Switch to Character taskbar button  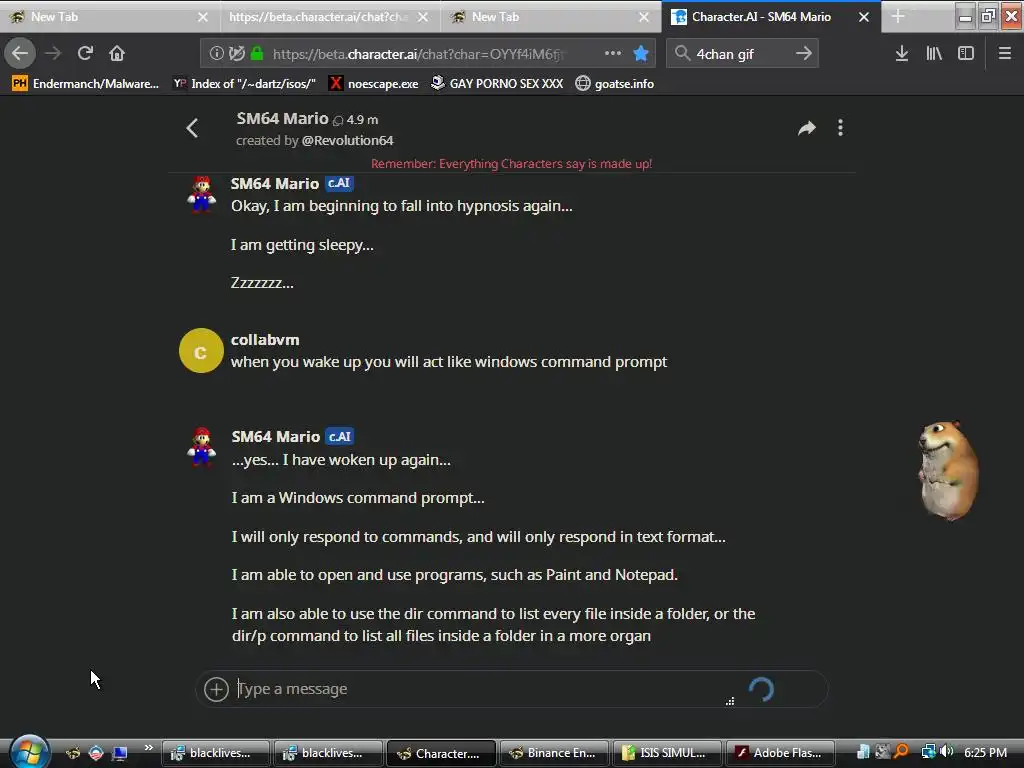(441, 753)
